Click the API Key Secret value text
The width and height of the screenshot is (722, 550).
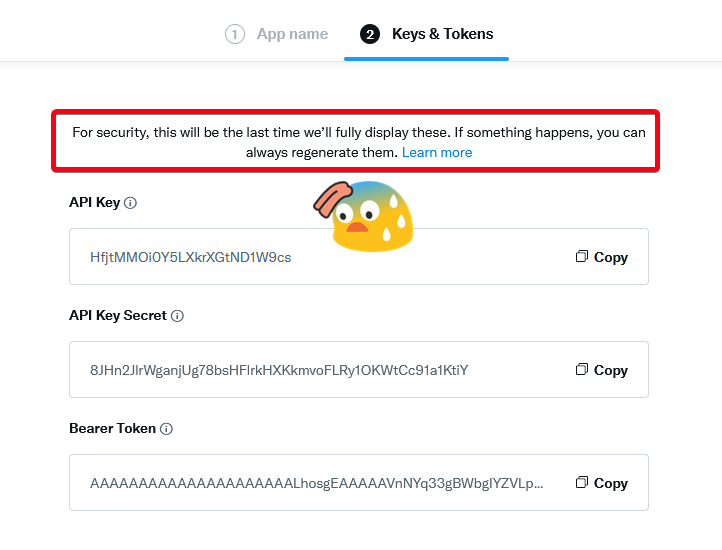[279, 370]
